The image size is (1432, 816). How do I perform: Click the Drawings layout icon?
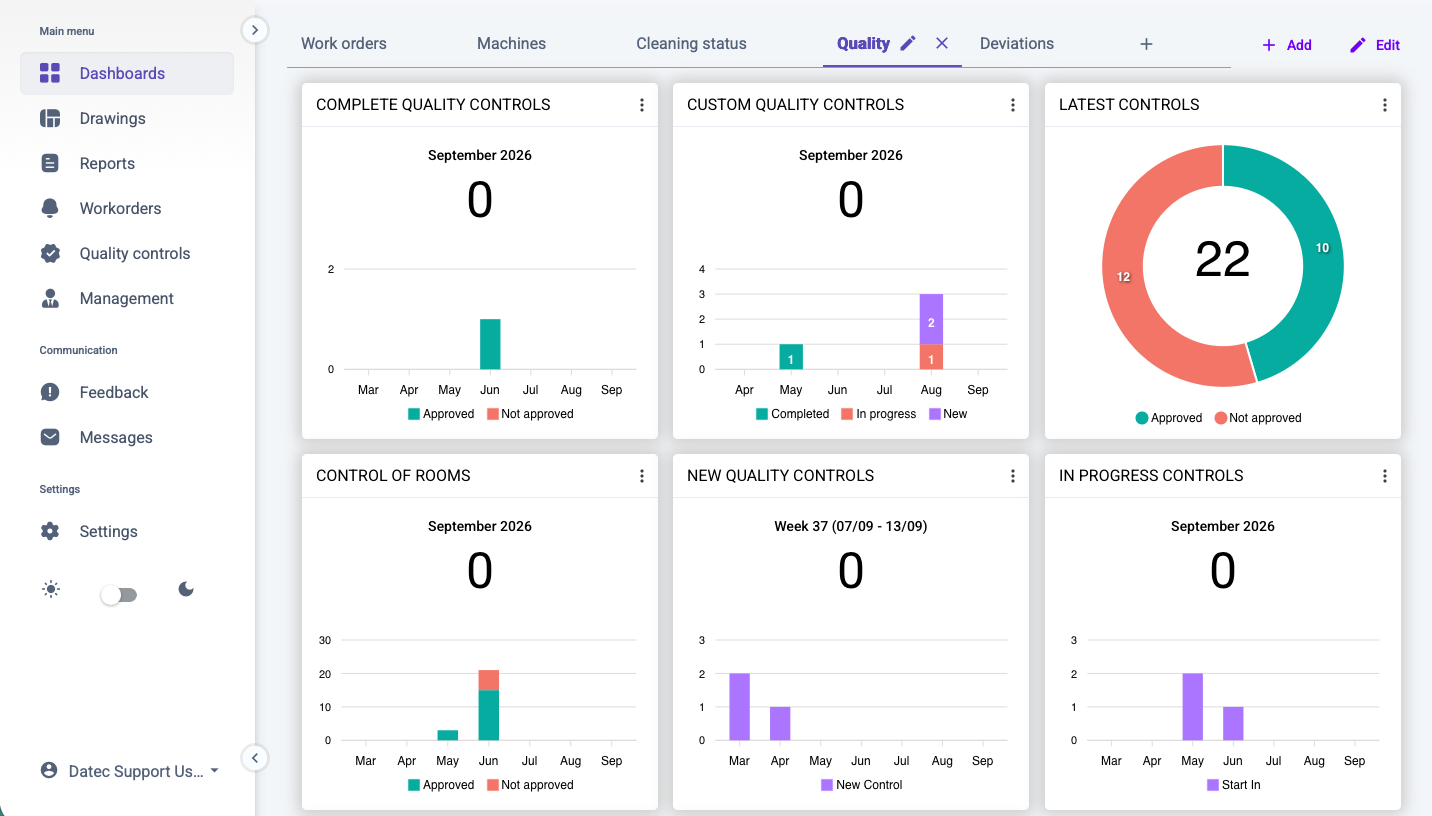click(50, 118)
